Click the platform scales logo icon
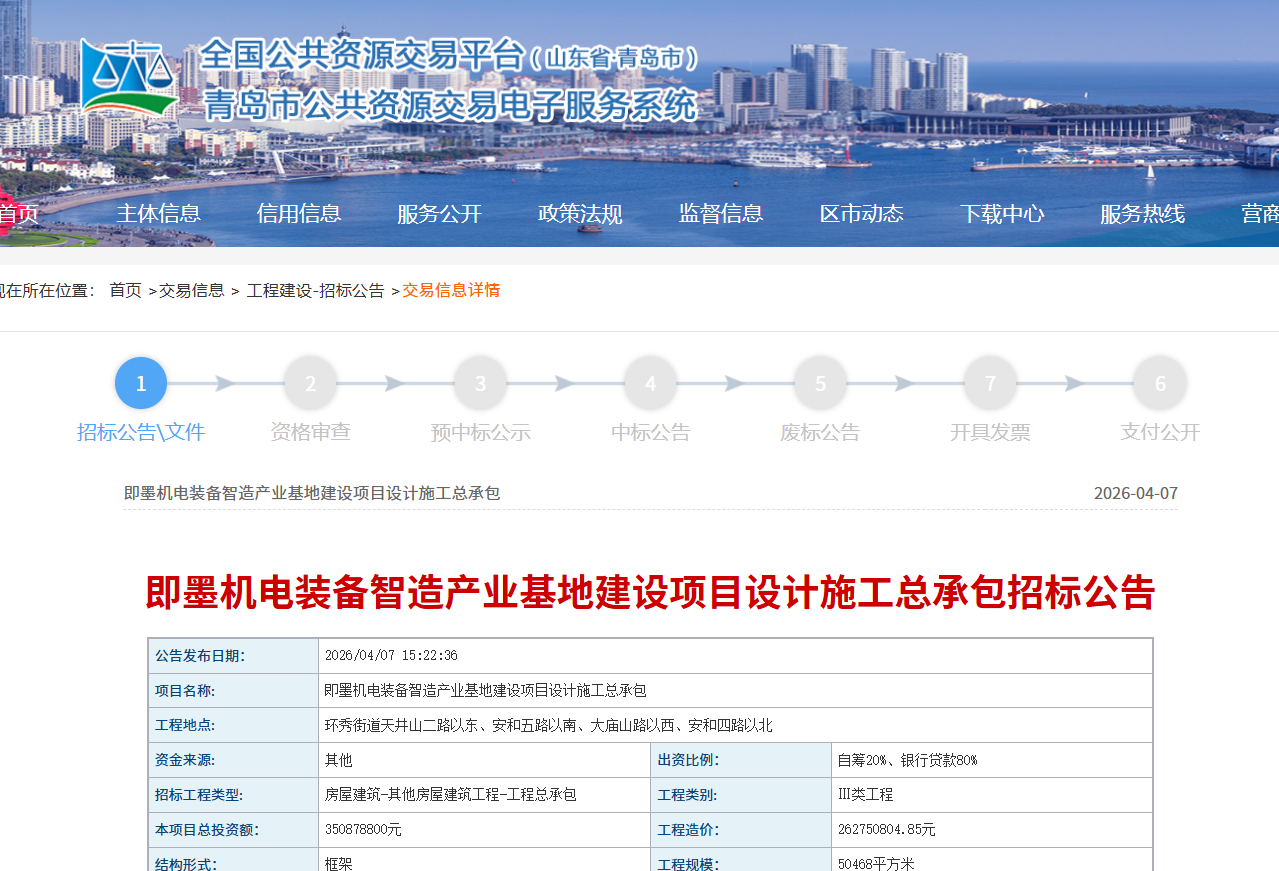The image size is (1279, 871). pos(128,78)
